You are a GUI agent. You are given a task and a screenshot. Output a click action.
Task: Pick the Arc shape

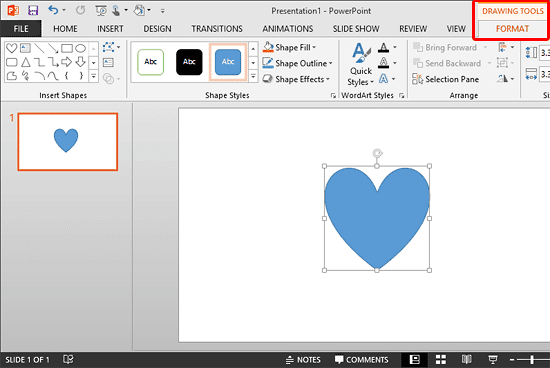pos(39,76)
